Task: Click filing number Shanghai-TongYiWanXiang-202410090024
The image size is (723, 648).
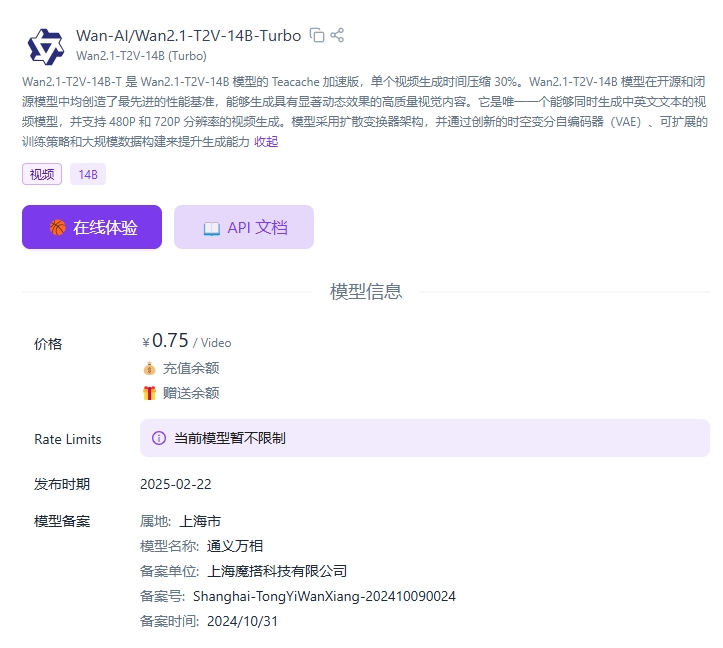Action: tap(324, 596)
